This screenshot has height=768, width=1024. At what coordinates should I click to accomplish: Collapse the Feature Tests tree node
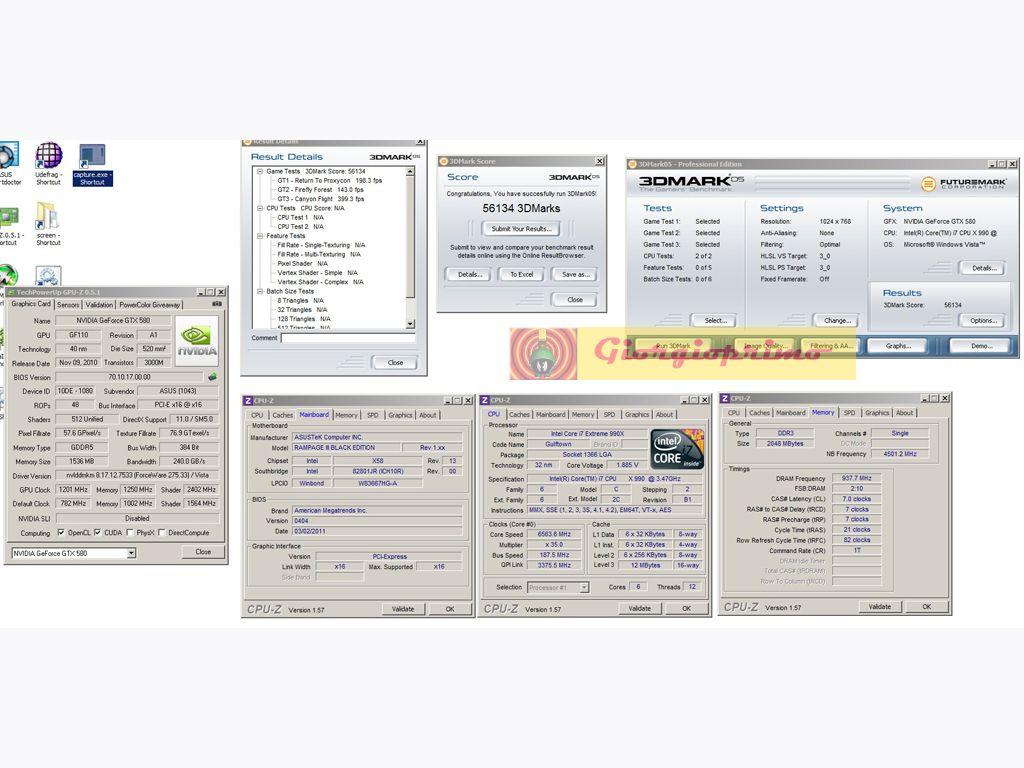(x=259, y=236)
